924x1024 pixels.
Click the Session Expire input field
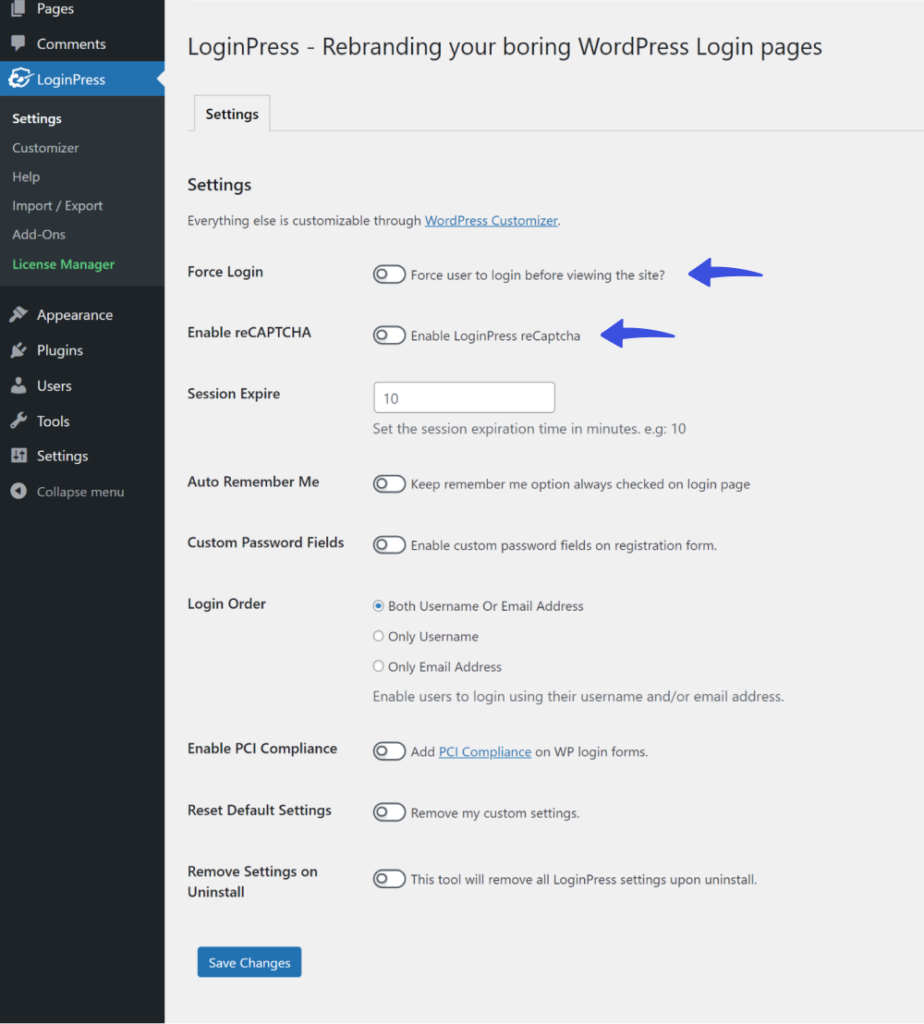pyautogui.click(x=464, y=398)
